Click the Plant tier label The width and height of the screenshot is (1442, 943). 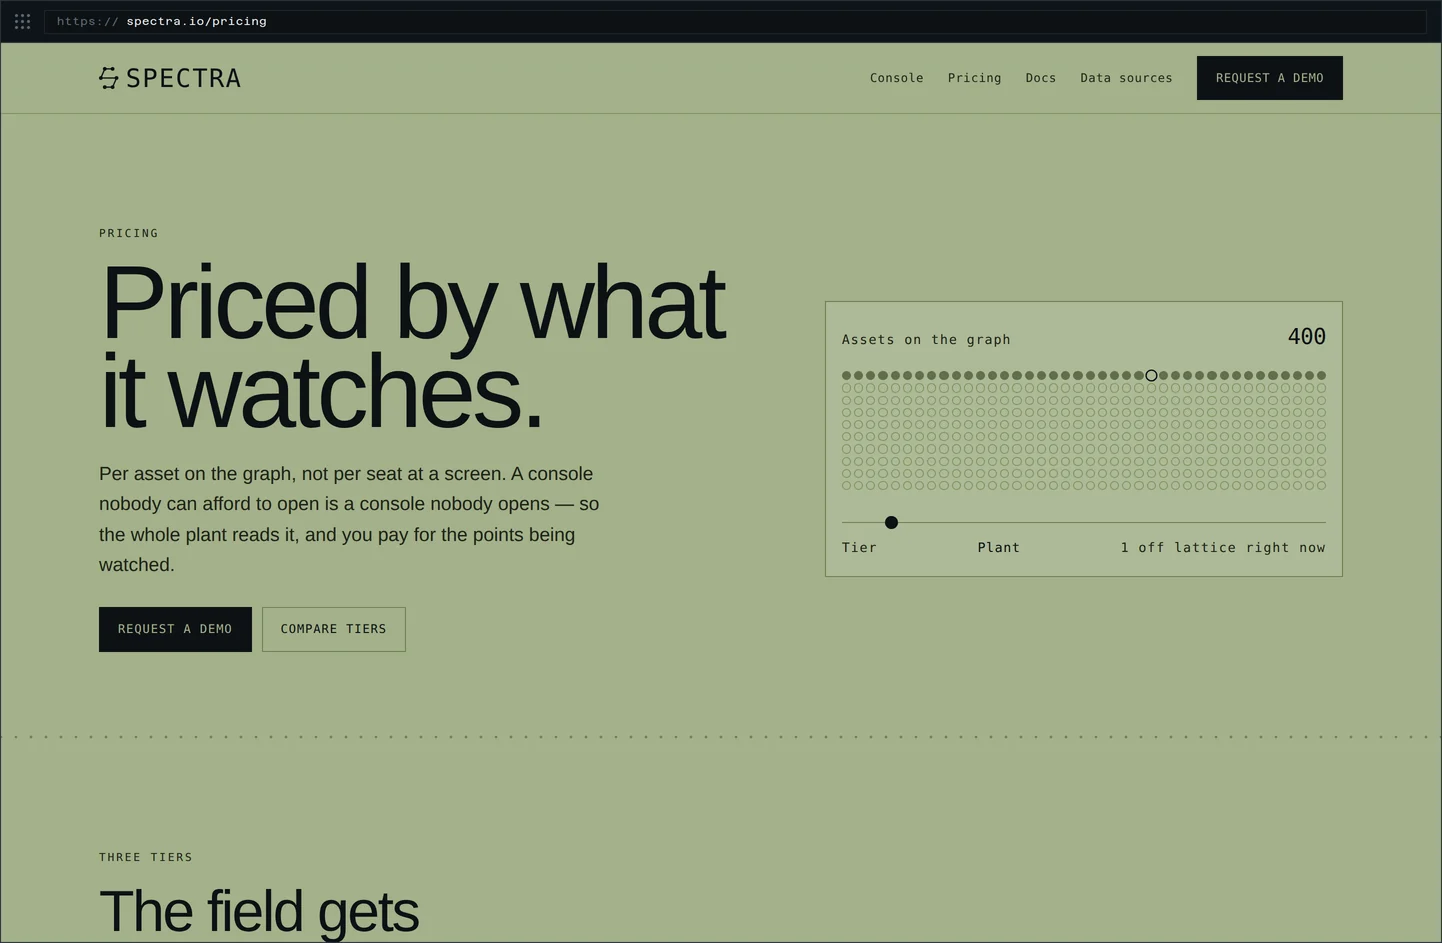(999, 548)
